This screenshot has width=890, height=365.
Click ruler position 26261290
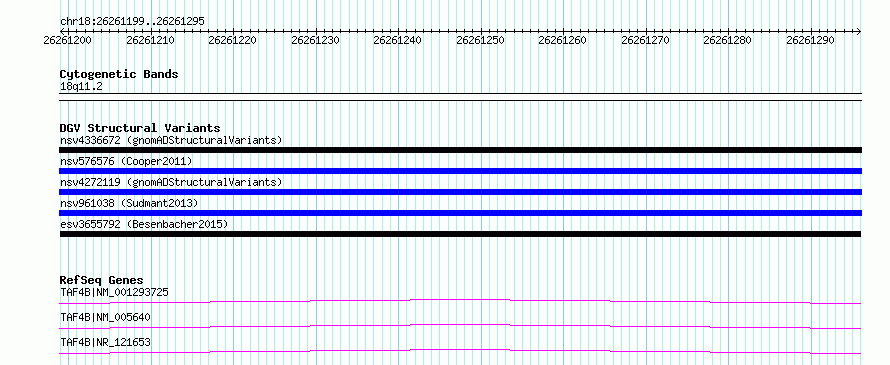[x=810, y=41]
